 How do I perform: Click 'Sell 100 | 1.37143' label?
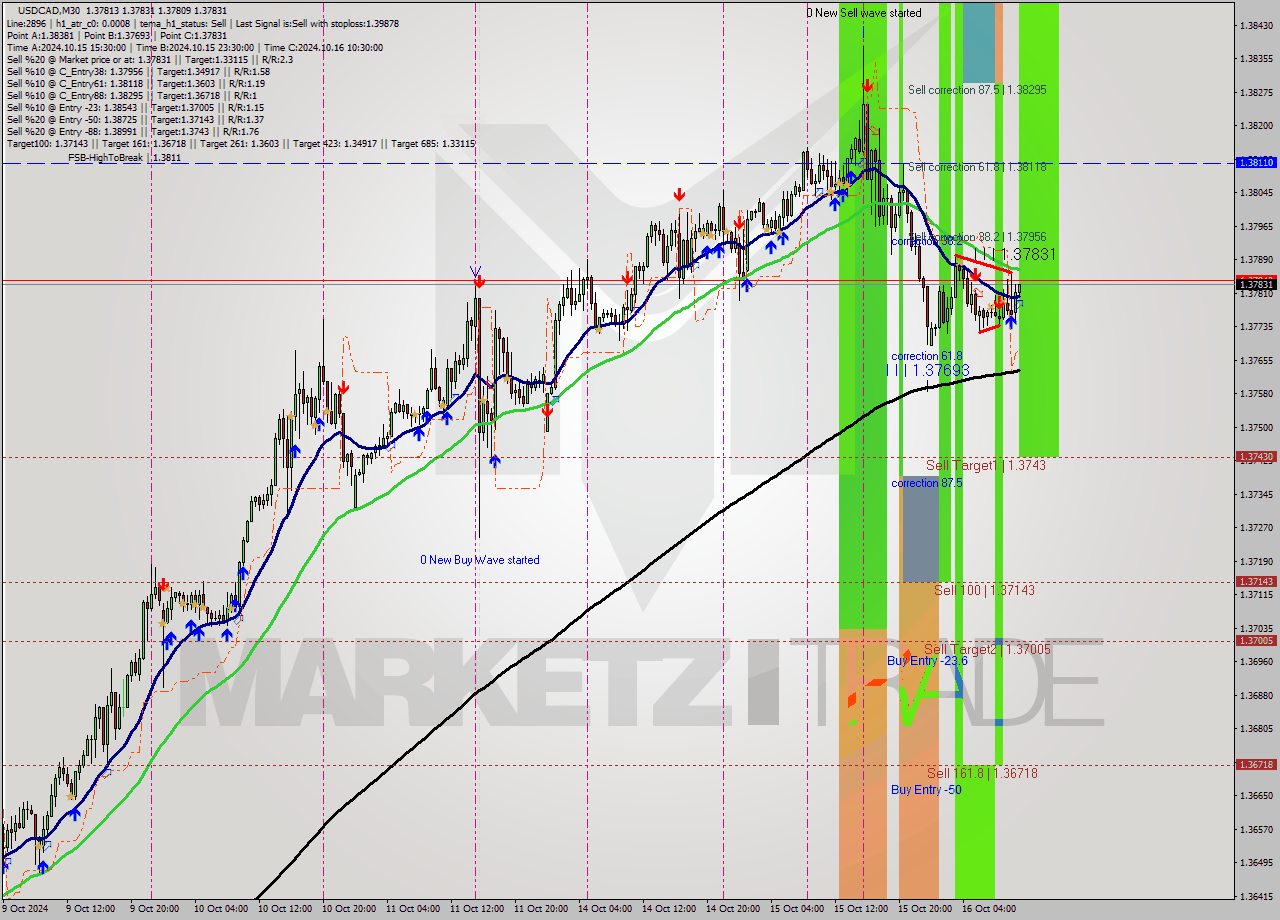pos(984,590)
